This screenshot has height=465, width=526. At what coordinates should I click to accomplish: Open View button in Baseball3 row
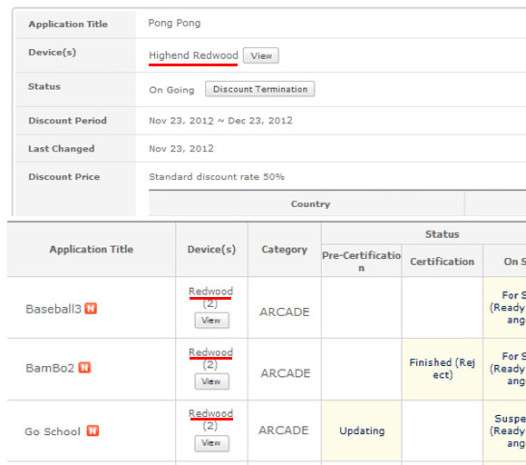click(x=212, y=320)
